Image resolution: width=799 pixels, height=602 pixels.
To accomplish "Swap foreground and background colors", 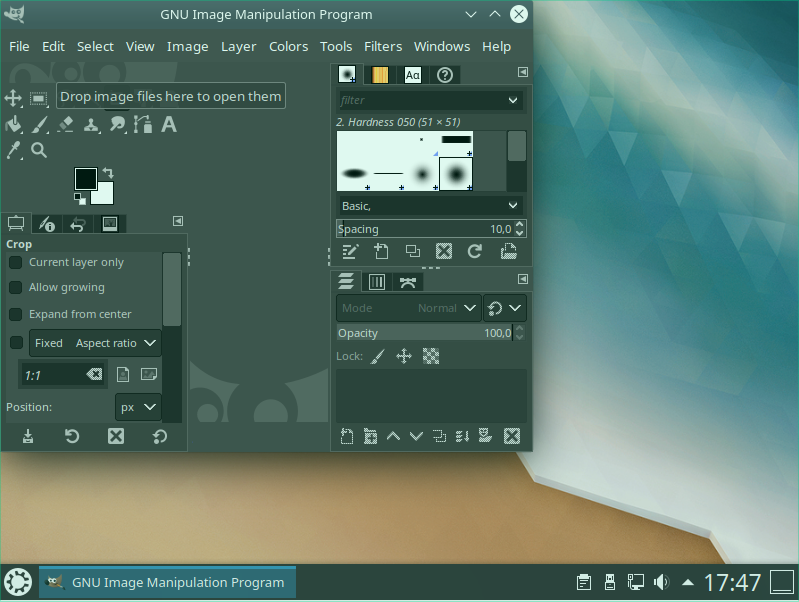I will click(108, 172).
